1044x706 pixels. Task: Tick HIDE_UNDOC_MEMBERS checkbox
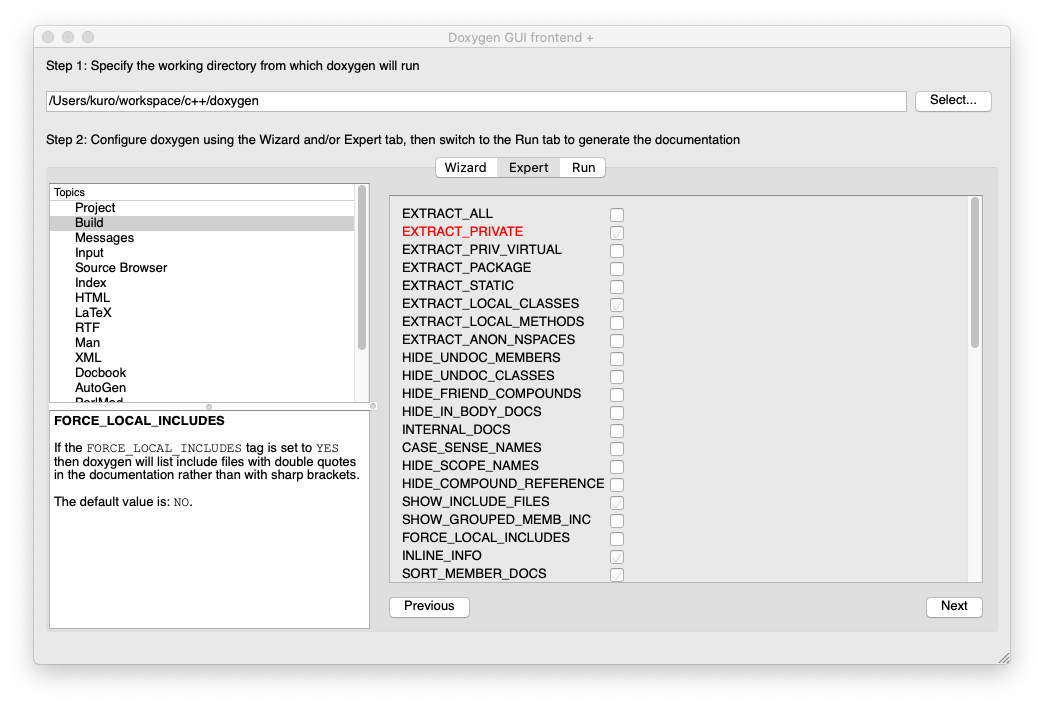click(617, 358)
